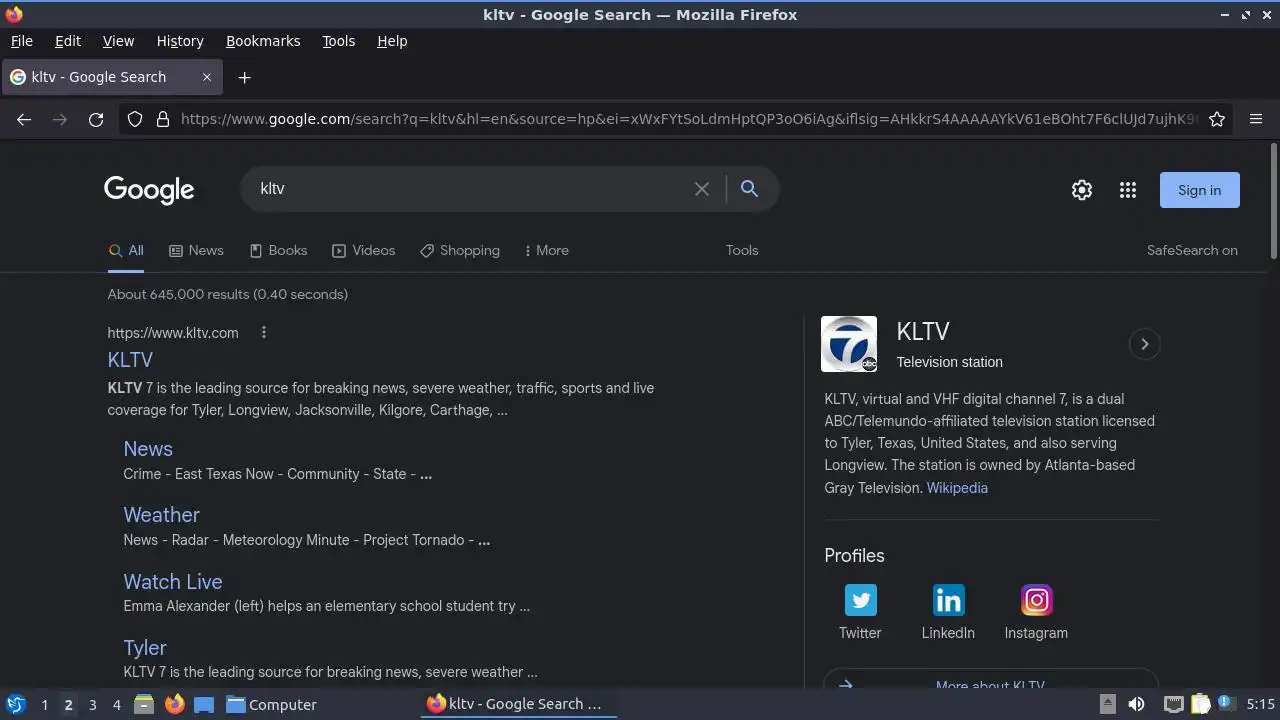Image resolution: width=1280 pixels, height=720 pixels.
Task: Submit search with magnifier icon
Action: click(x=749, y=189)
